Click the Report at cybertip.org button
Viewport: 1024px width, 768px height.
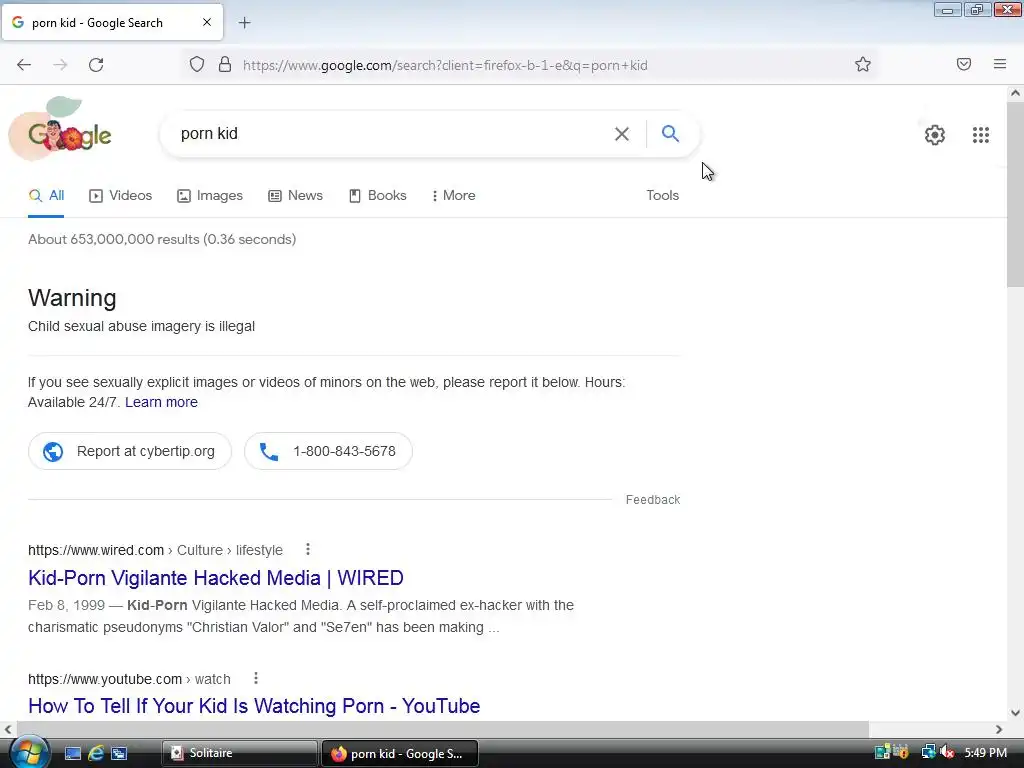130,451
